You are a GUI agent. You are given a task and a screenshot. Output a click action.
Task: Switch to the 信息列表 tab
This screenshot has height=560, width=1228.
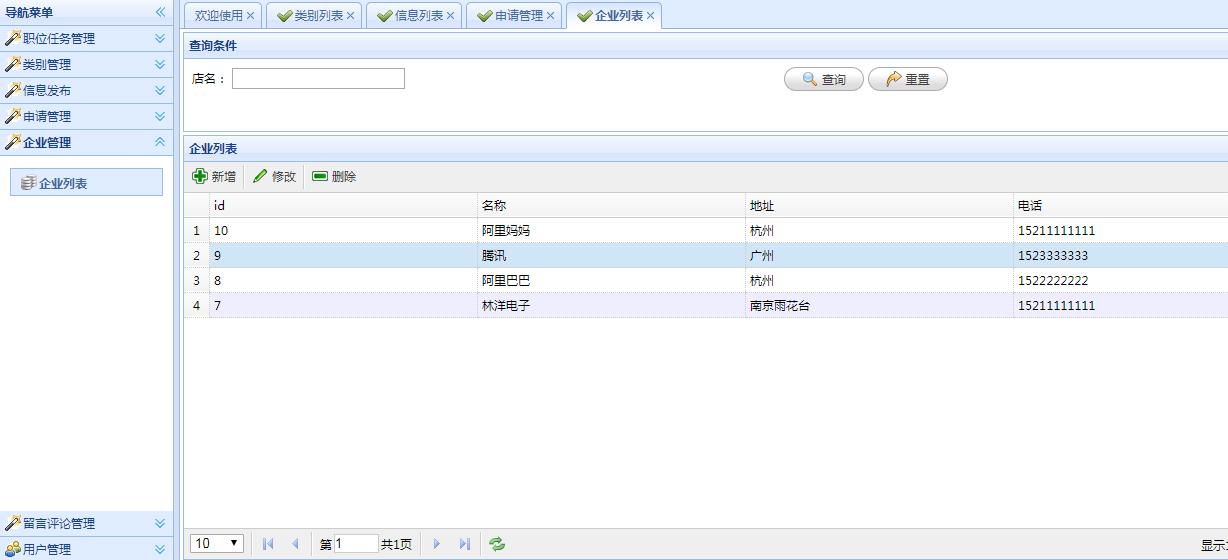coord(419,15)
